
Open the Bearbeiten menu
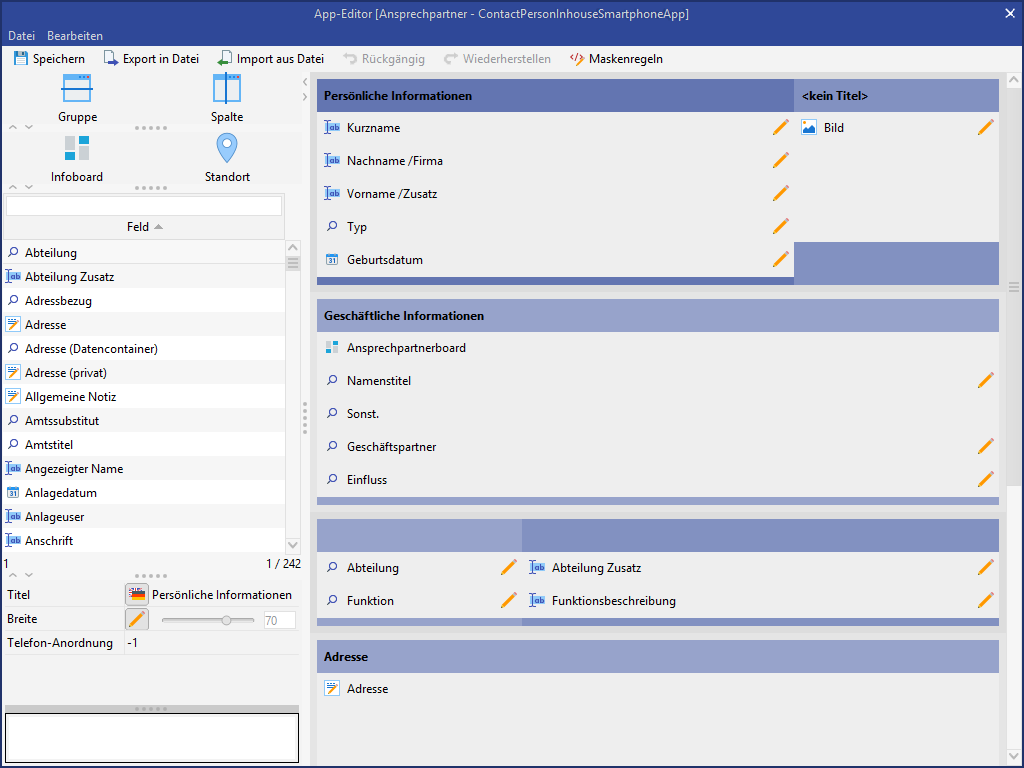[x=75, y=36]
